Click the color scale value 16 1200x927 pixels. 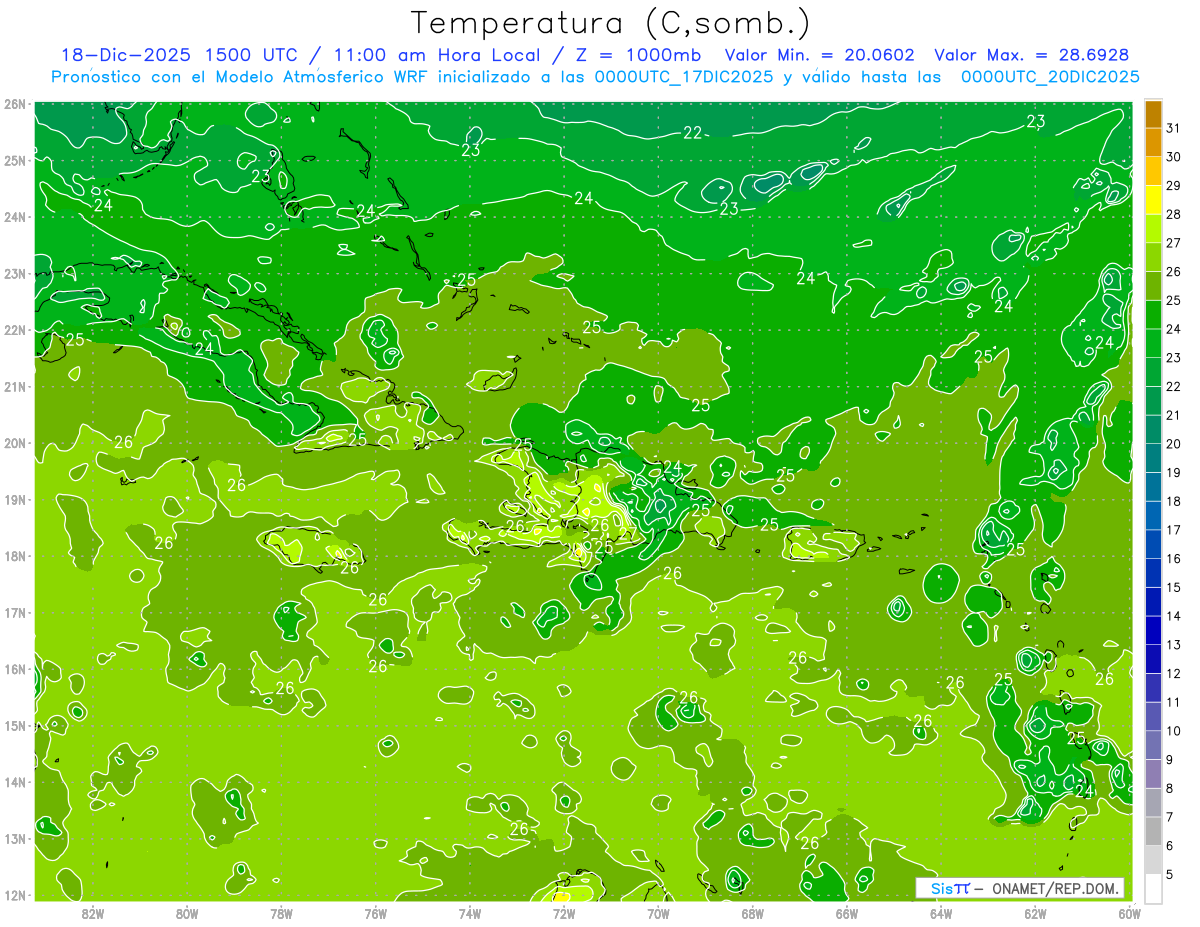click(1174, 559)
